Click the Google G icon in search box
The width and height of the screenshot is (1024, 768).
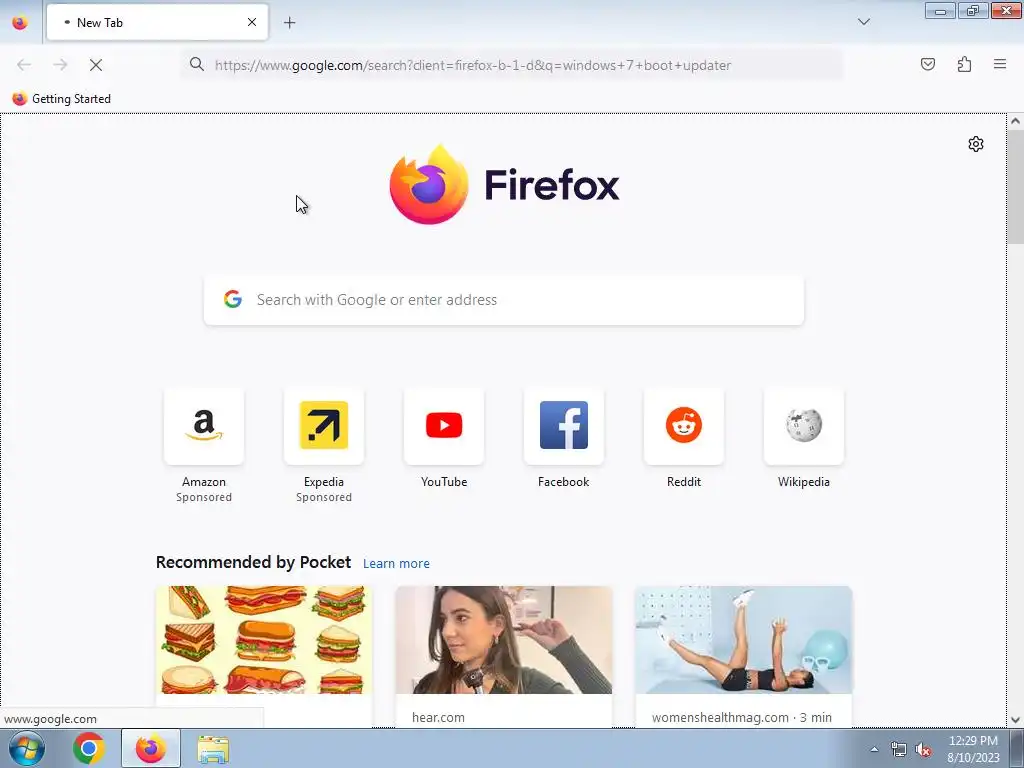coord(232,299)
